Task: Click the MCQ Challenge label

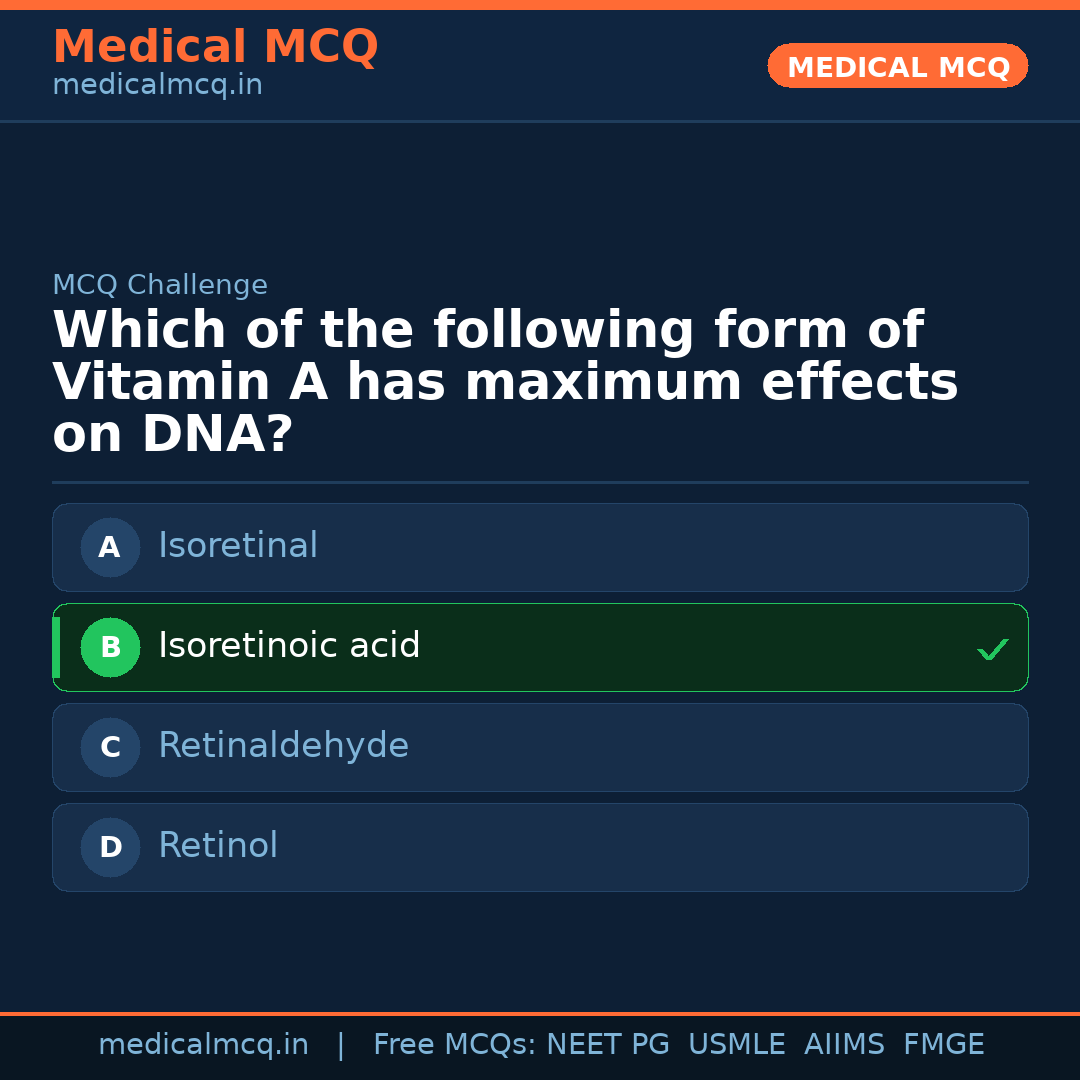Action: [160, 286]
